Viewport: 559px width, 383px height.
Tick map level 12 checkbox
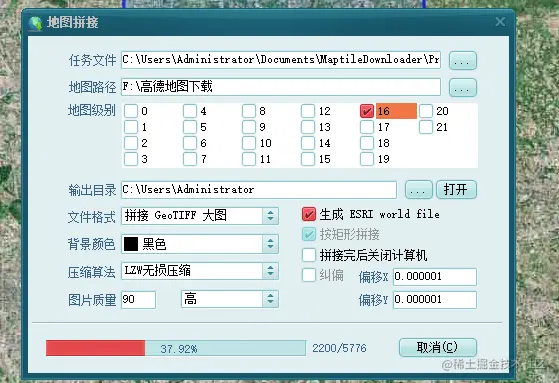point(308,111)
